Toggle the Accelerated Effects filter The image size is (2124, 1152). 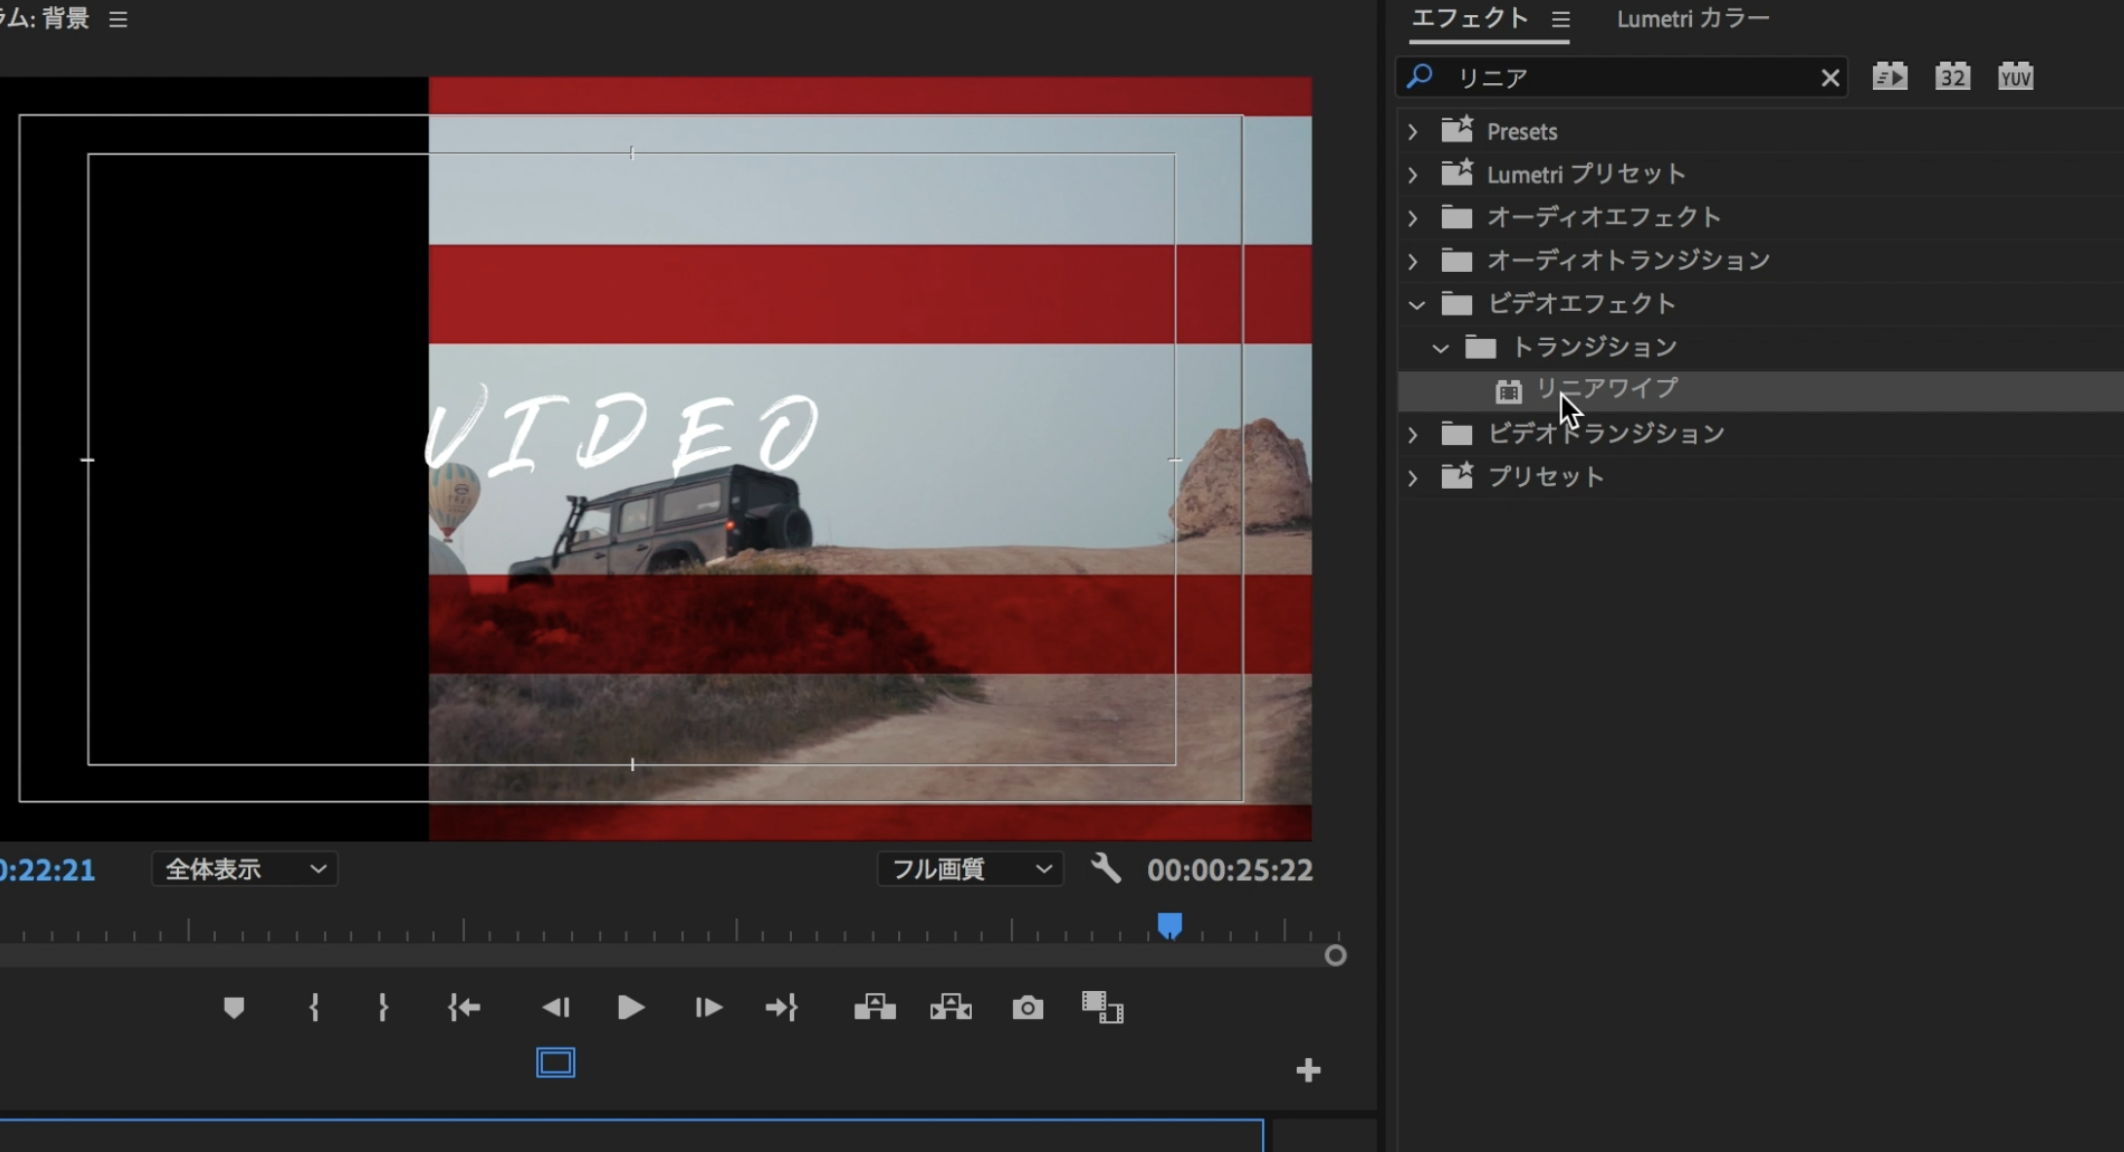coord(1890,76)
